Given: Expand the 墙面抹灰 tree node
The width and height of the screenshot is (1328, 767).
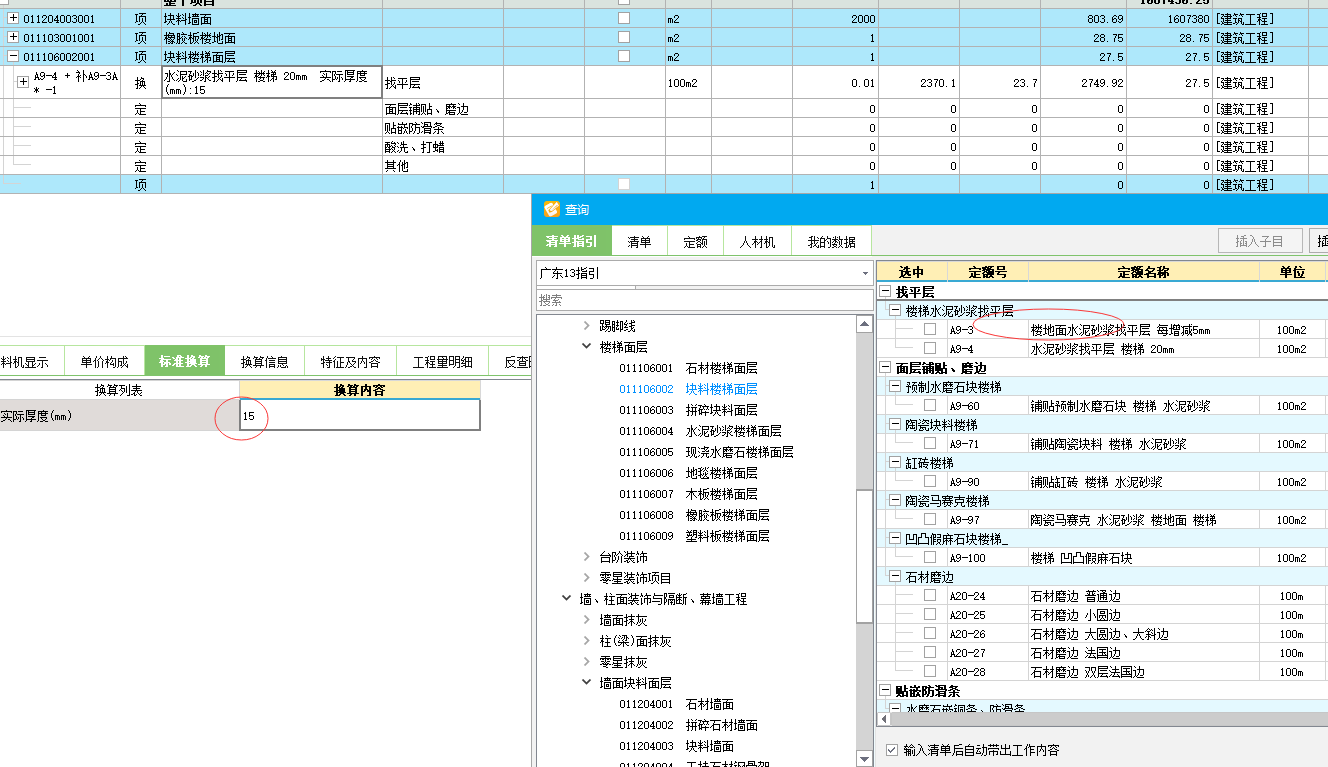Looking at the screenshot, I should pyautogui.click(x=587, y=620).
